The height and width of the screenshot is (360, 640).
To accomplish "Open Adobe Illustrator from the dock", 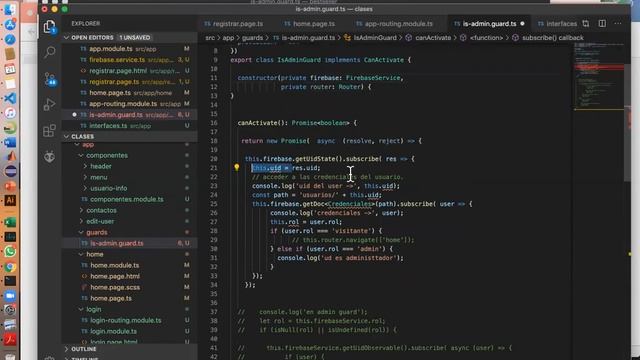I will 10,200.
